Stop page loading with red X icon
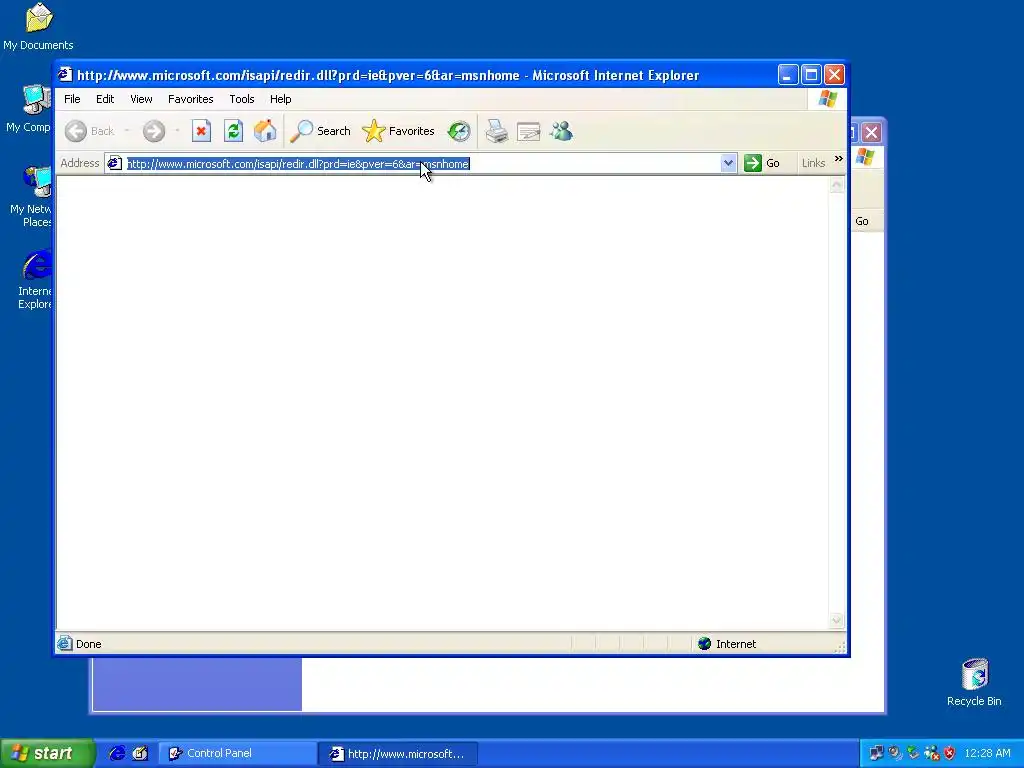This screenshot has width=1024, height=768. pos(201,131)
